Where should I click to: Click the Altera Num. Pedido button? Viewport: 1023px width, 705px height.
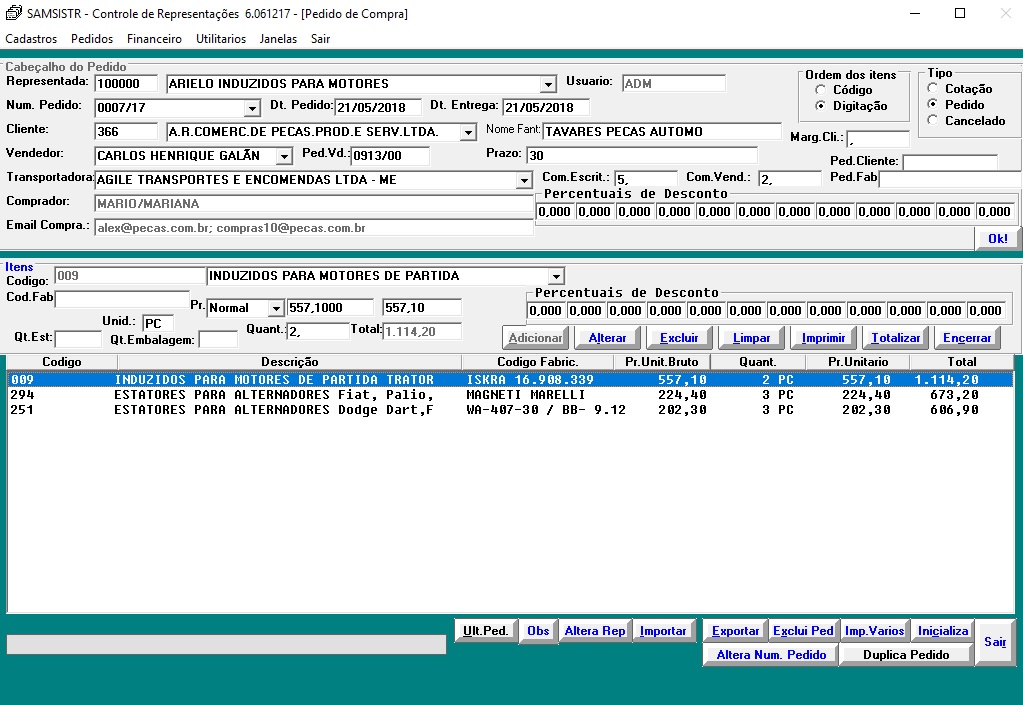coord(771,655)
